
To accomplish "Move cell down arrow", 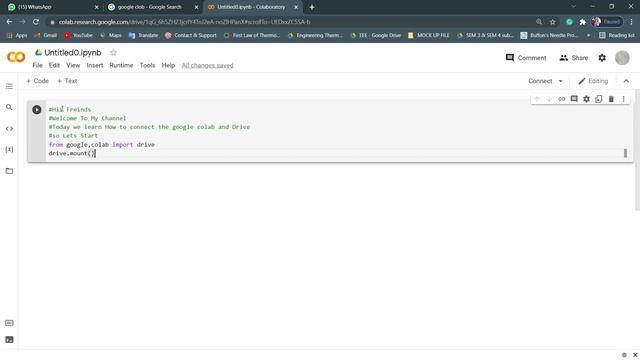I will tap(549, 99).
